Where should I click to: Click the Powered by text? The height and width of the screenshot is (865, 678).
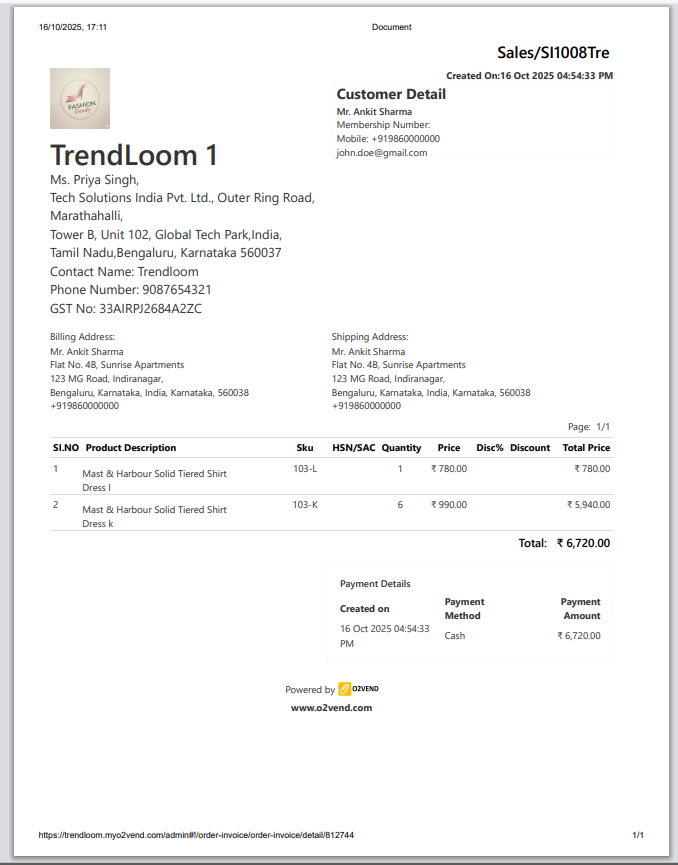click(310, 690)
